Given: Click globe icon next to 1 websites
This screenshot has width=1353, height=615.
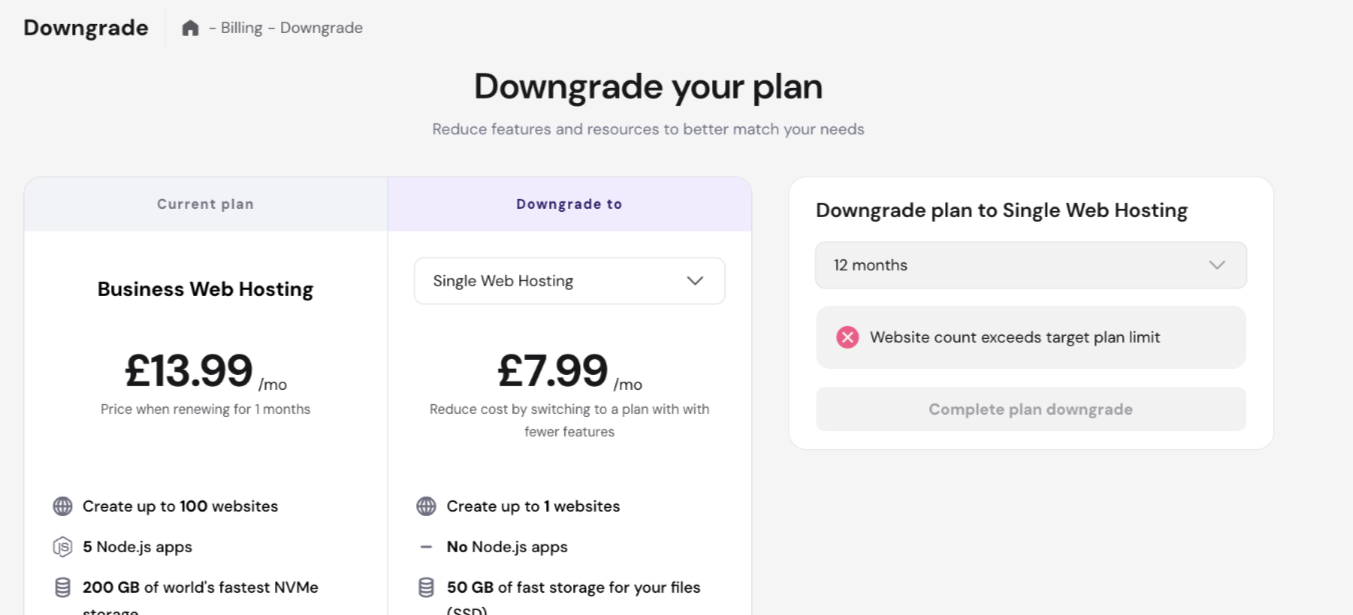Looking at the screenshot, I should point(426,506).
